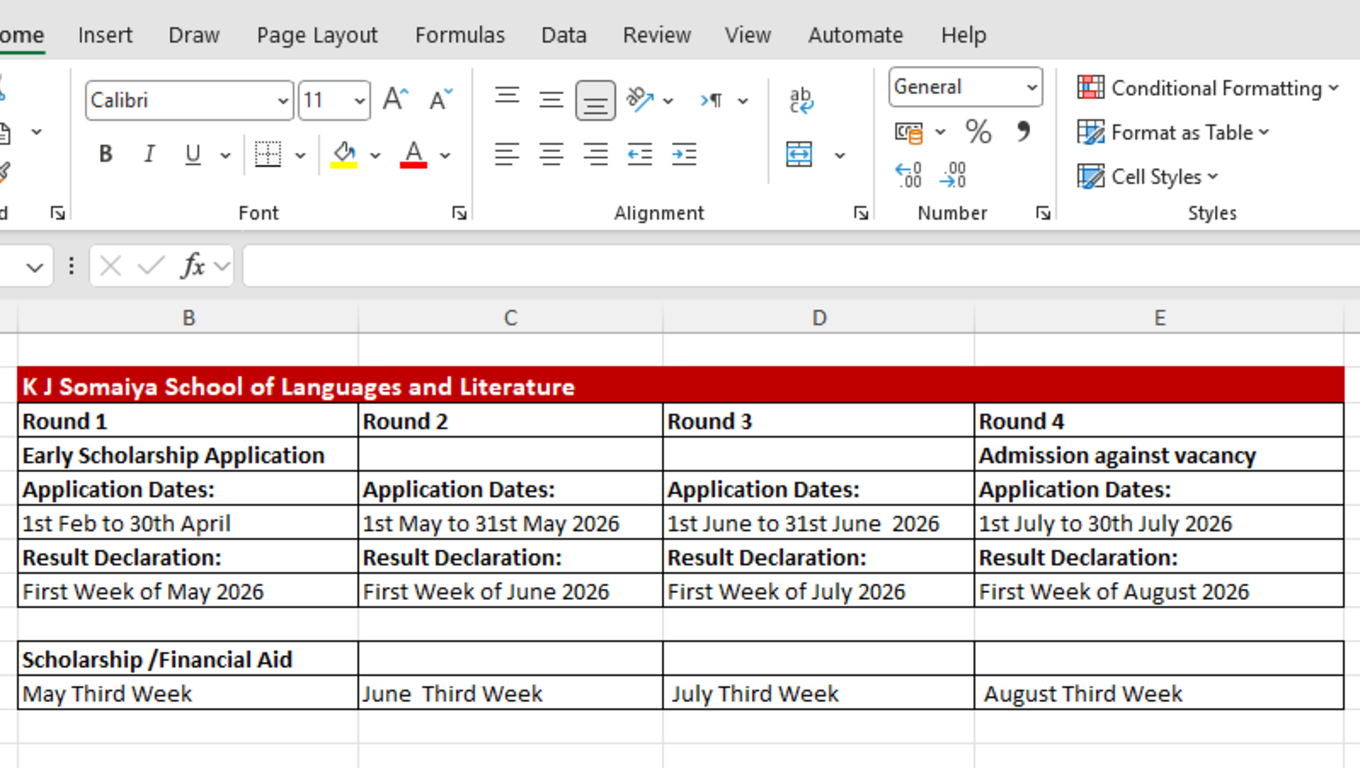1360x768 pixels.
Task: Open the font size dropdown
Action: [358, 100]
